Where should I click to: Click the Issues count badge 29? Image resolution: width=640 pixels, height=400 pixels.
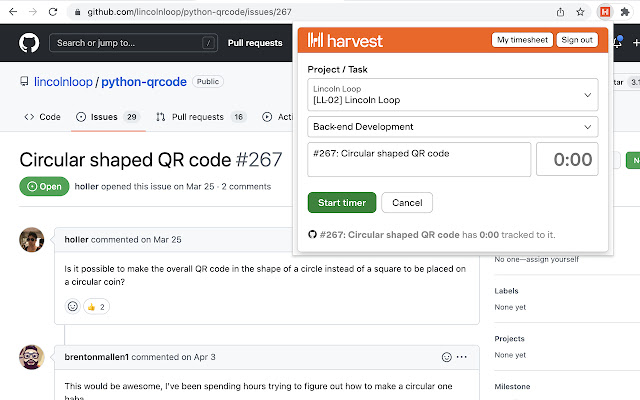(131, 117)
